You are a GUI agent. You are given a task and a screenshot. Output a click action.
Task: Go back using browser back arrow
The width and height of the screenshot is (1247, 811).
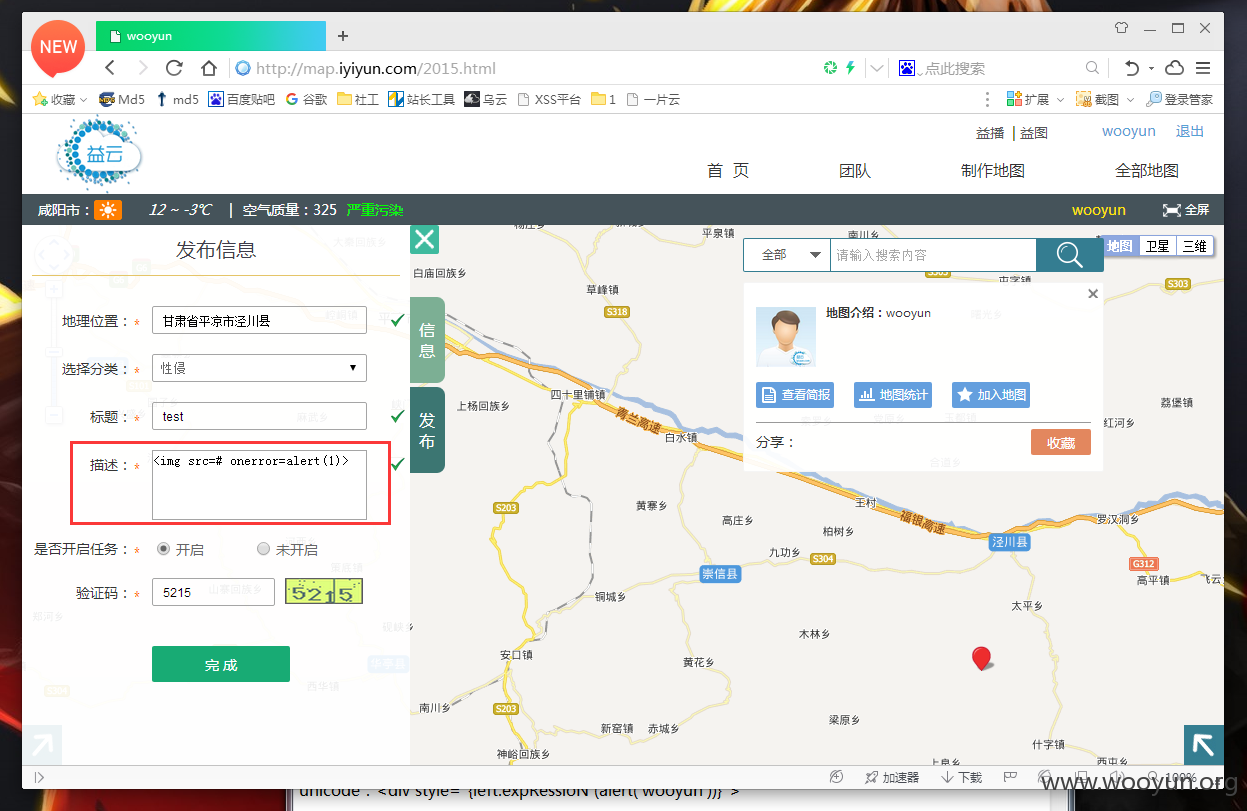tap(110, 68)
